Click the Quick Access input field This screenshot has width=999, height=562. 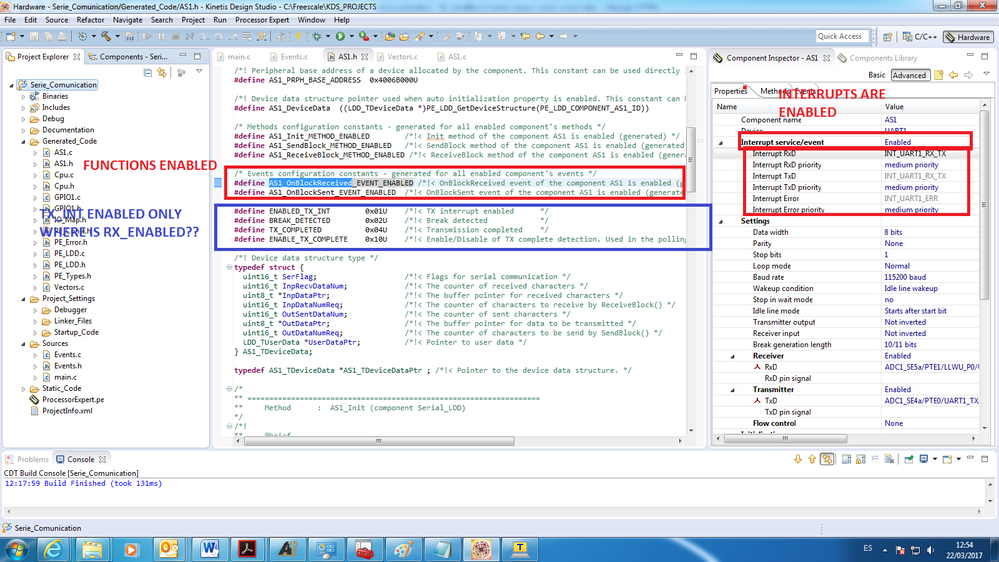click(x=841, y=36)
